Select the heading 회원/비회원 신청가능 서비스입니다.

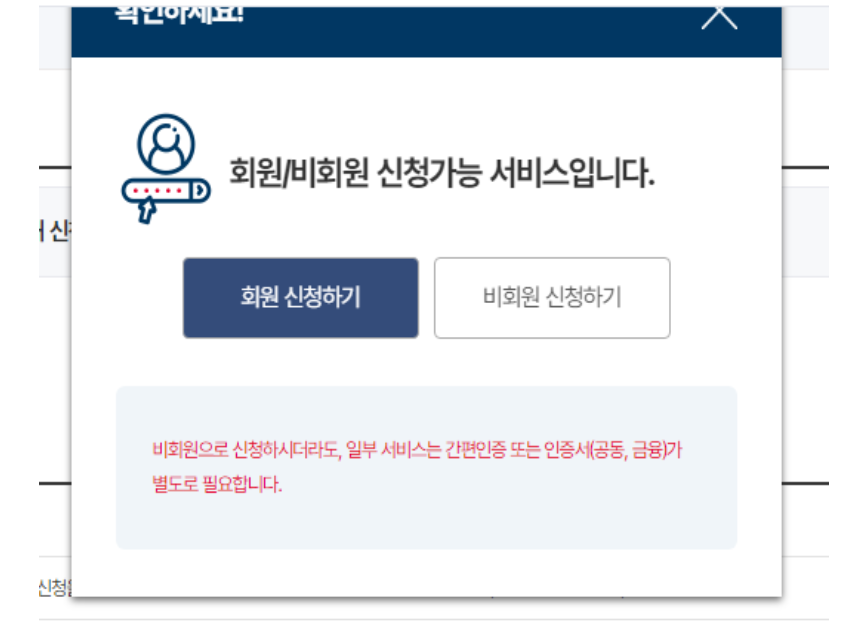[441, 173]
